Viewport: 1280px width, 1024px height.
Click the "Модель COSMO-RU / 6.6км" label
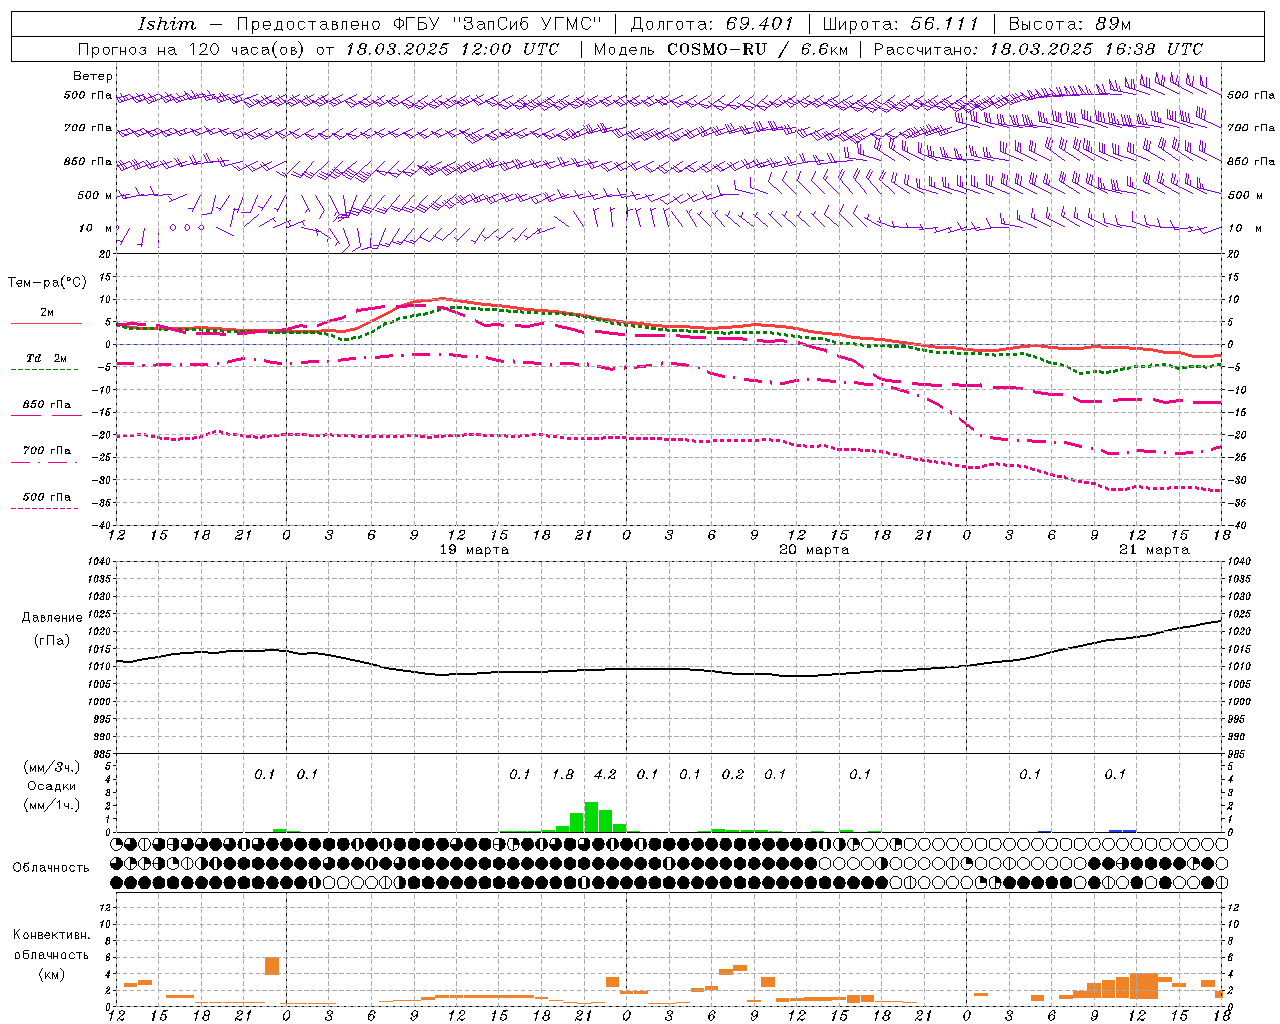pos(721,49)
